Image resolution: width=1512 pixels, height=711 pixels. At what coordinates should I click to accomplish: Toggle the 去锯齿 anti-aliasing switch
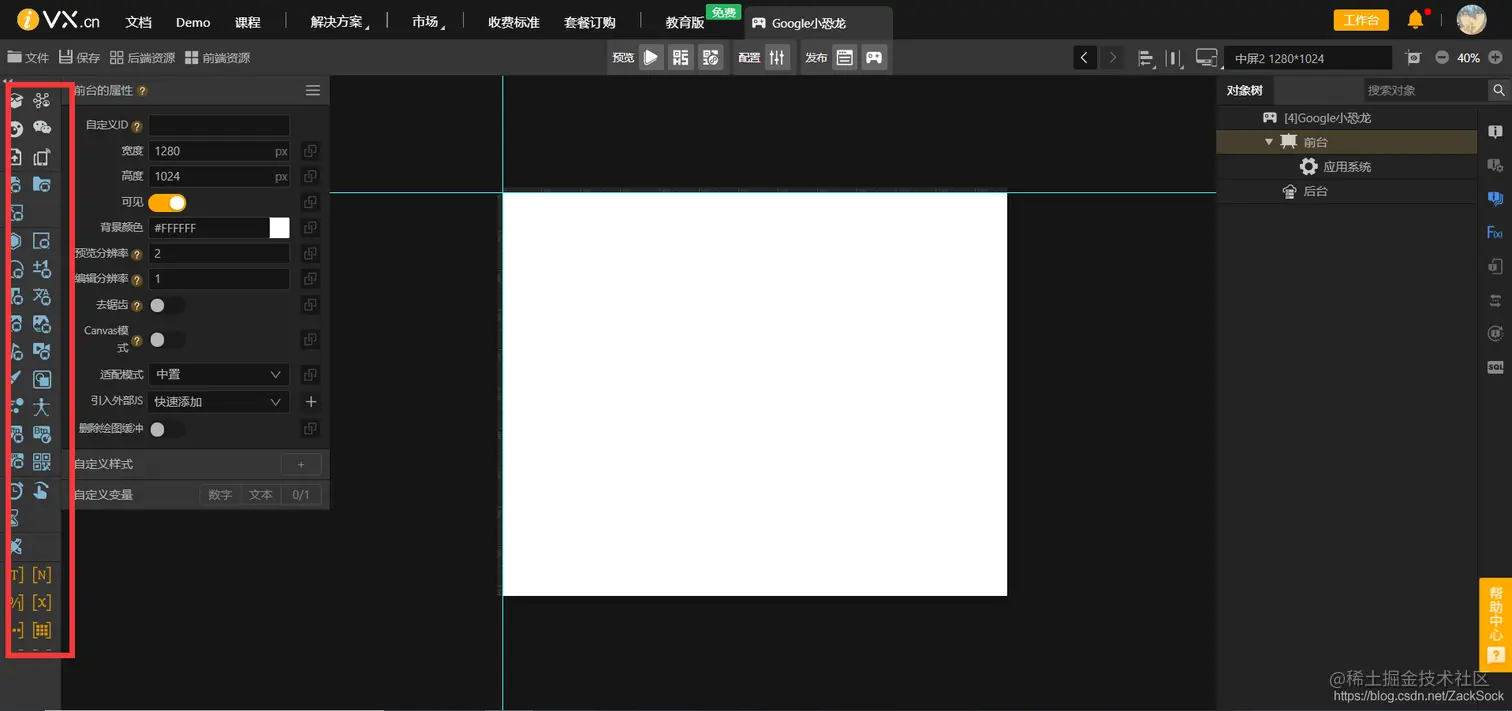[167, 305]
